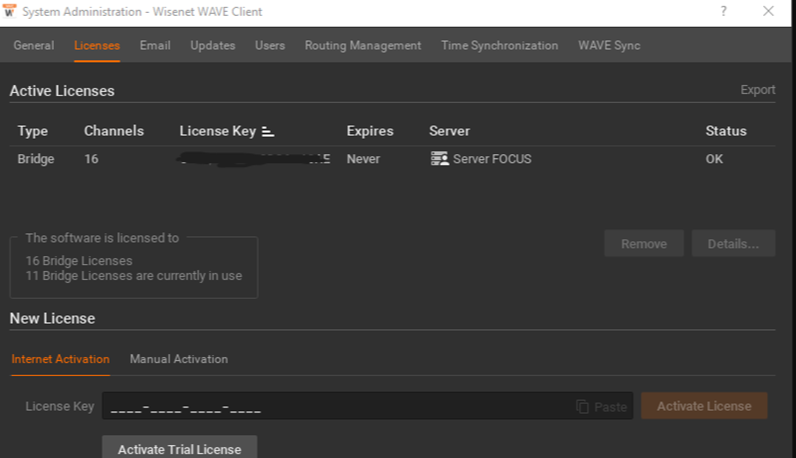Click the Server FOCUS text
The width and height of the screenshot is (796, 458).
pos(492,159)
